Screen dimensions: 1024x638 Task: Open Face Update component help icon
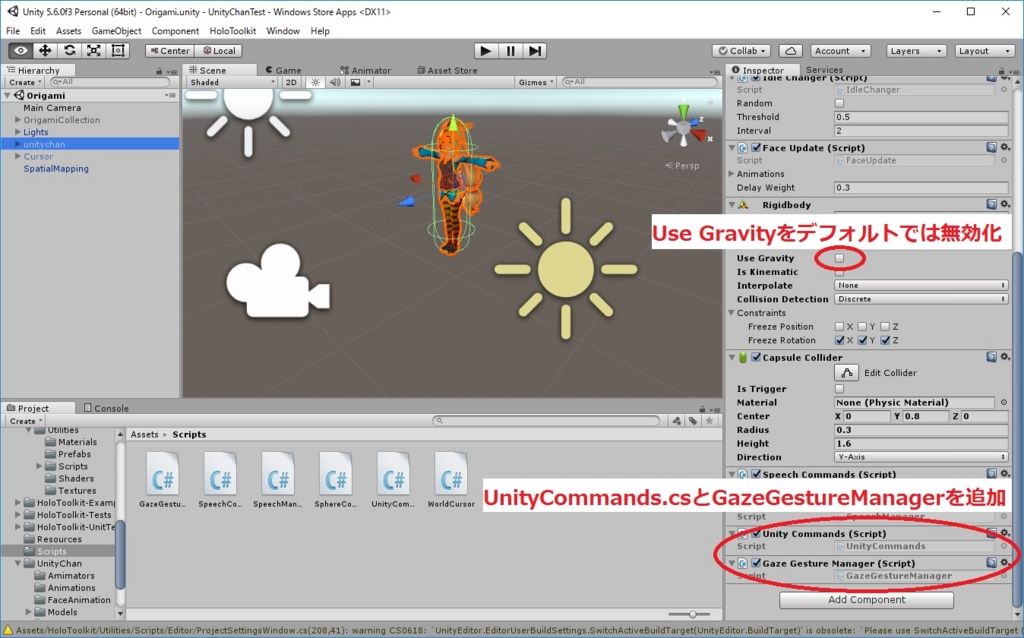click(x=991, y=148)
